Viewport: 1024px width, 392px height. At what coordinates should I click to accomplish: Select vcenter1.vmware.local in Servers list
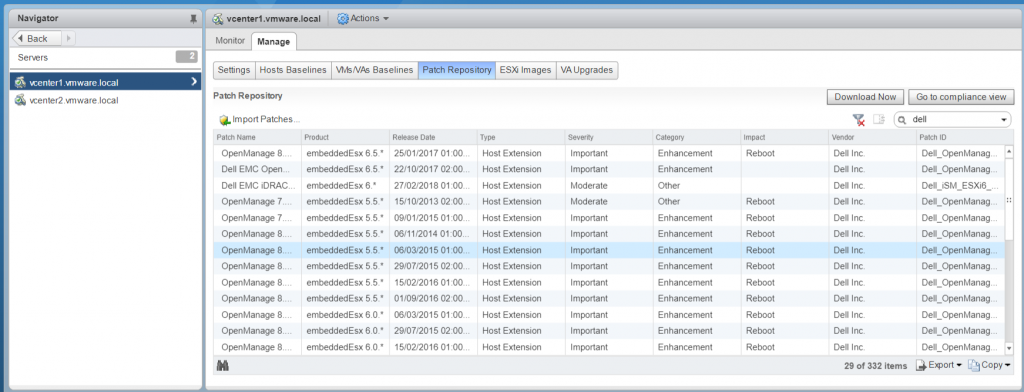[106, 82]
